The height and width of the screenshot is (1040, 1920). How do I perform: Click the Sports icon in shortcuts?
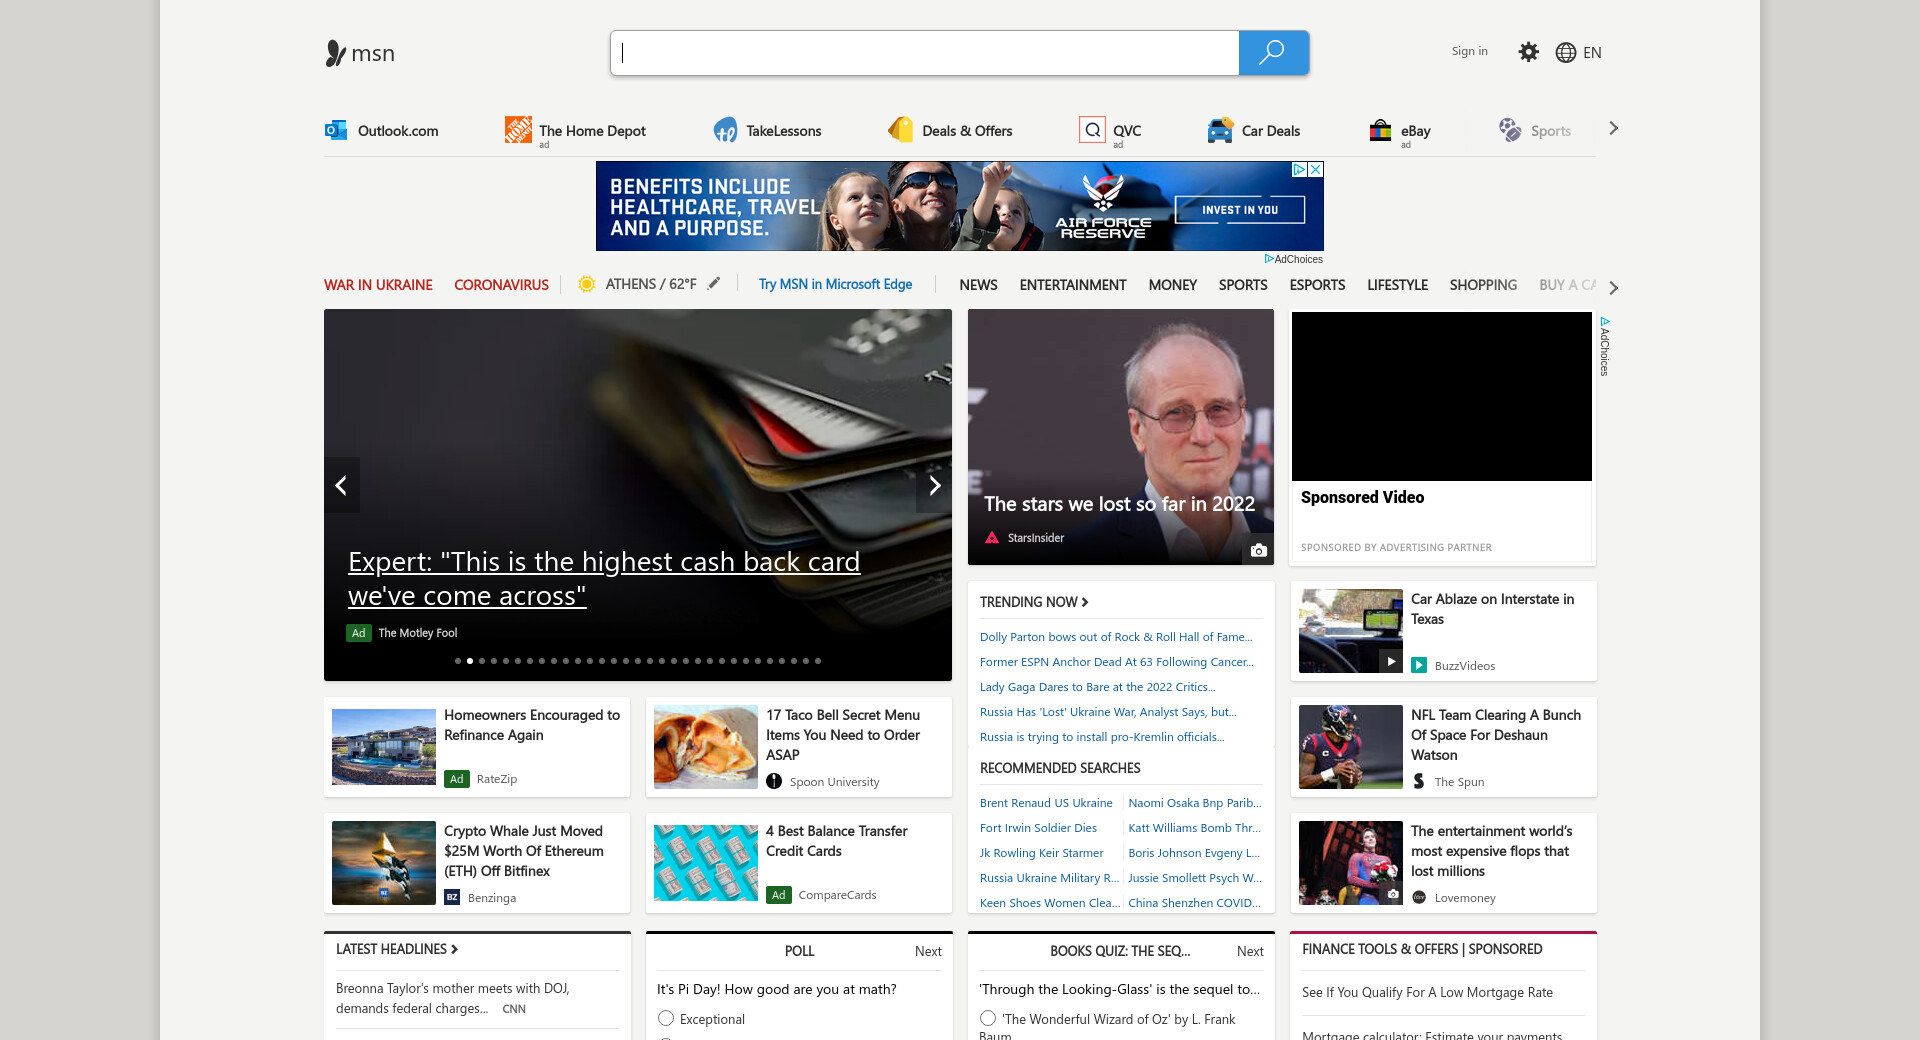pyautogui.click(x=1510, y=130)
